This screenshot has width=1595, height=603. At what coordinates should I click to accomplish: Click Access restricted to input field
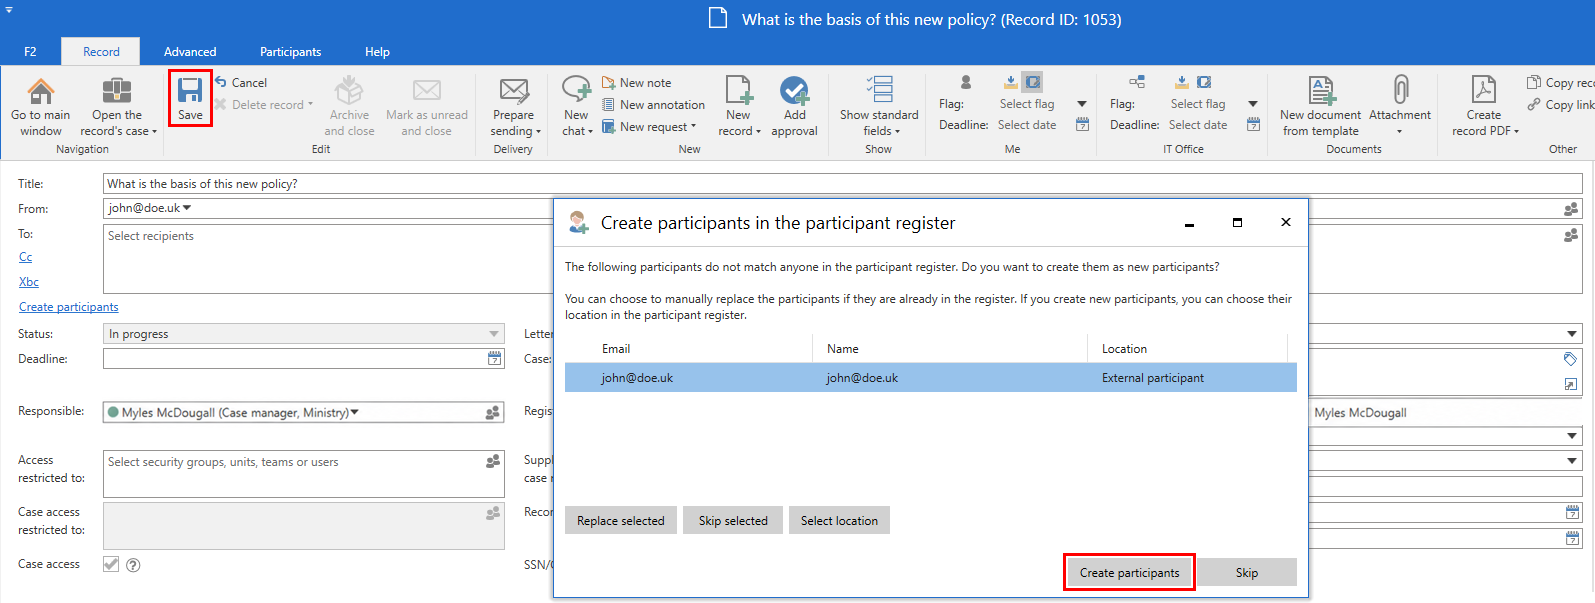(303, 473)
